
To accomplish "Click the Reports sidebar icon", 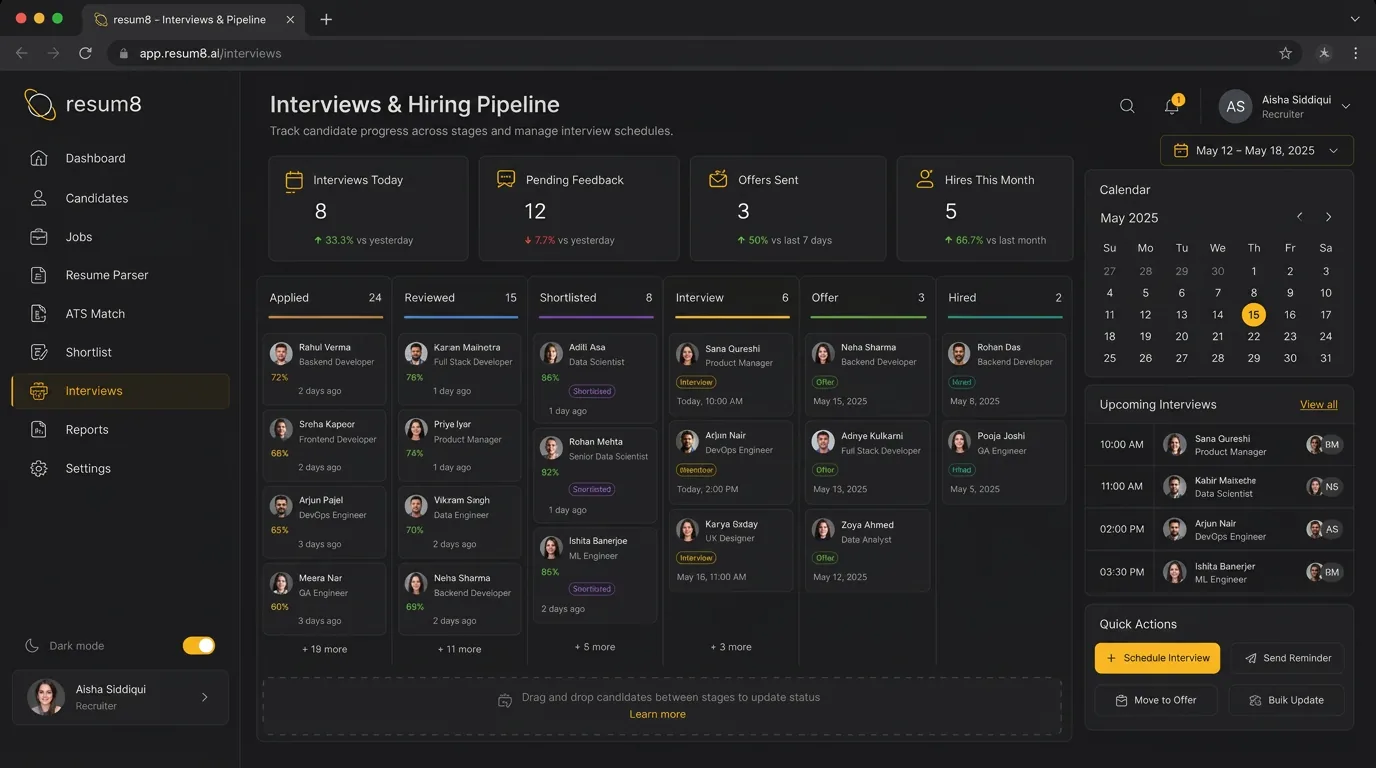I will coord(39,430).
